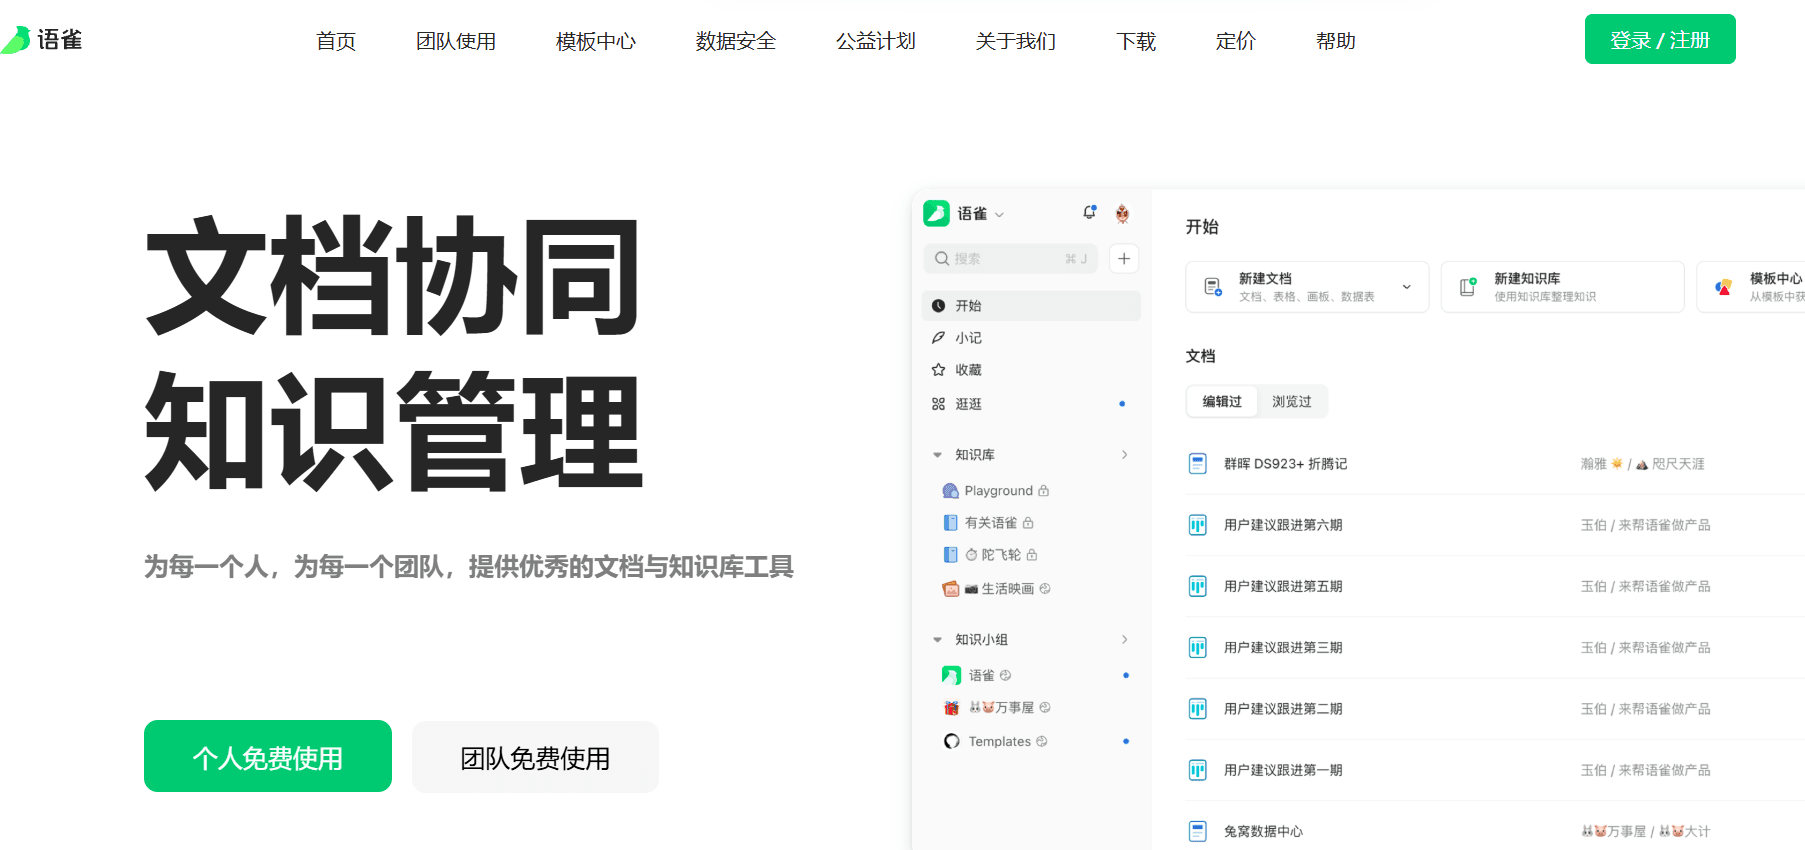Click the lock icon beside Playground
Image resolution: width=1805 pixels, height=850 pixels.
coord(1044,491)
